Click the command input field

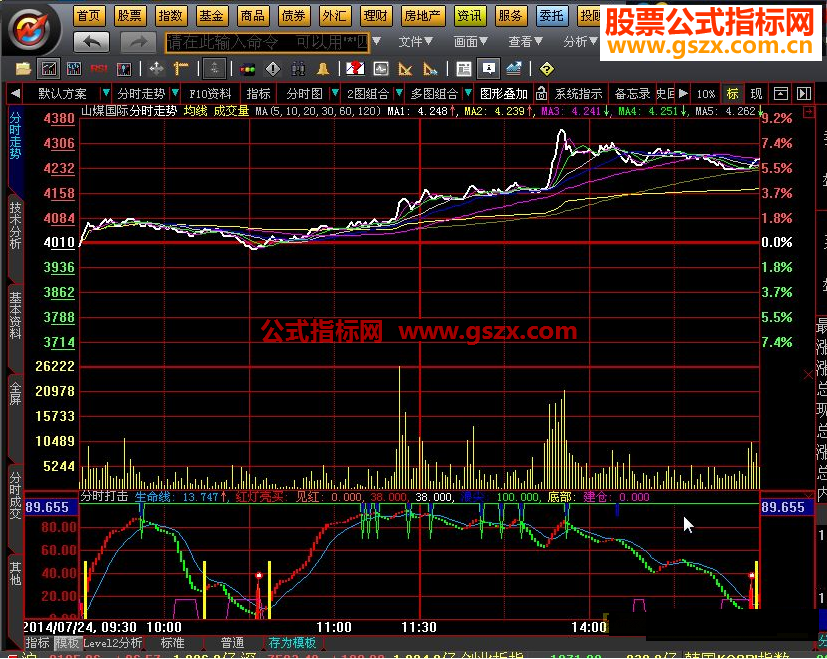267,42
